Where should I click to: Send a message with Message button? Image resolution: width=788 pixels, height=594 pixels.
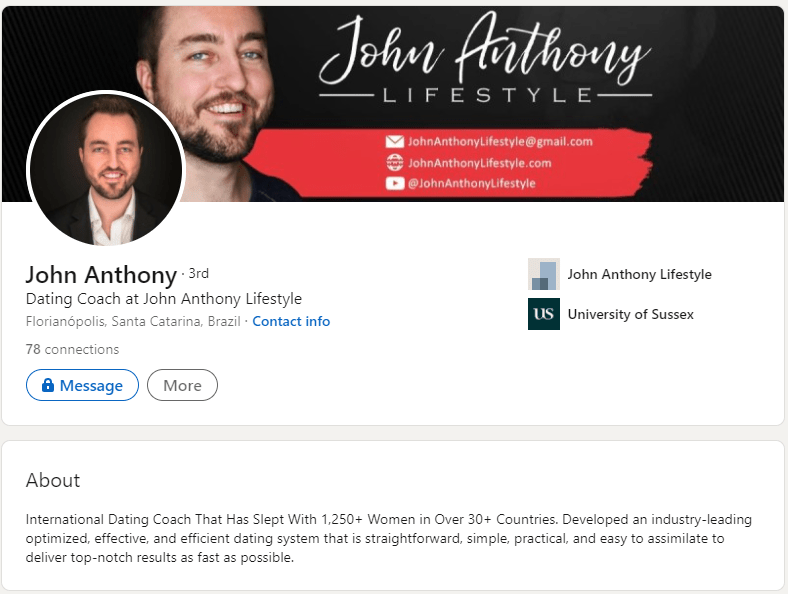(x=82, y=385)
